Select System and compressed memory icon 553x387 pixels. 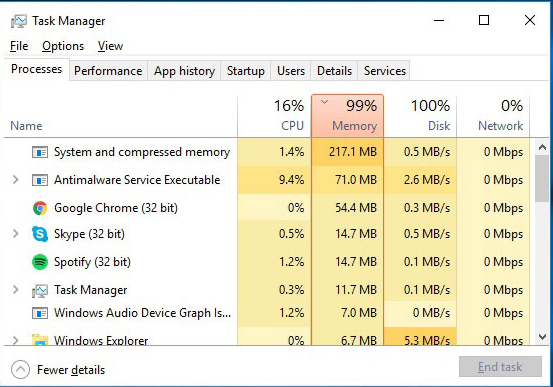40,152
